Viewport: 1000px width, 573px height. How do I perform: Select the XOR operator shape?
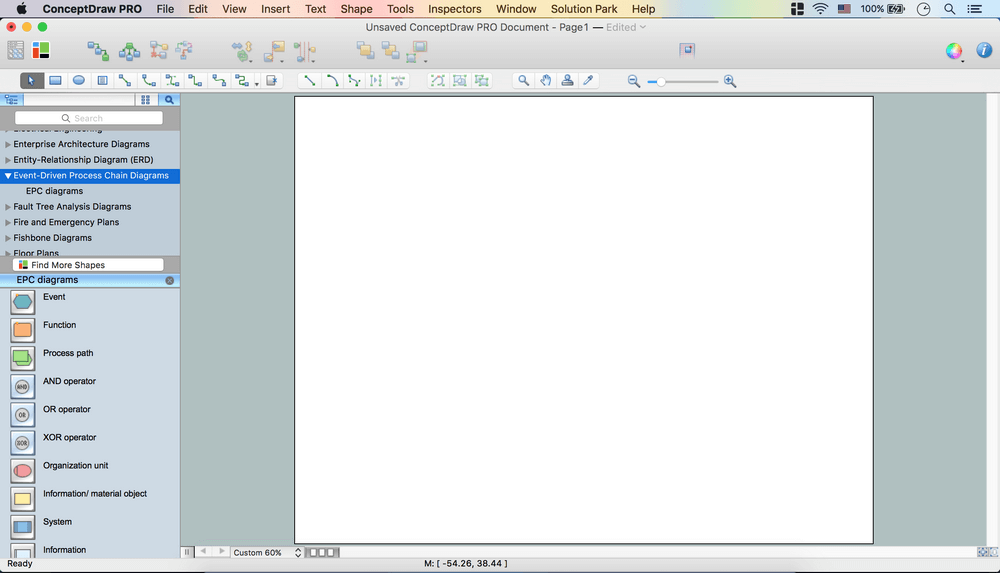22,441
